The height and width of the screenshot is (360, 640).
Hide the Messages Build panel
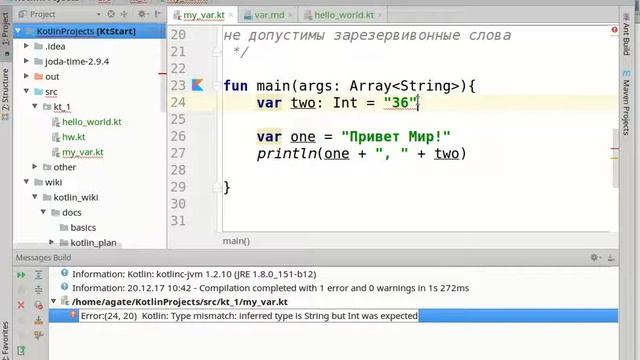tap(611, 258)
